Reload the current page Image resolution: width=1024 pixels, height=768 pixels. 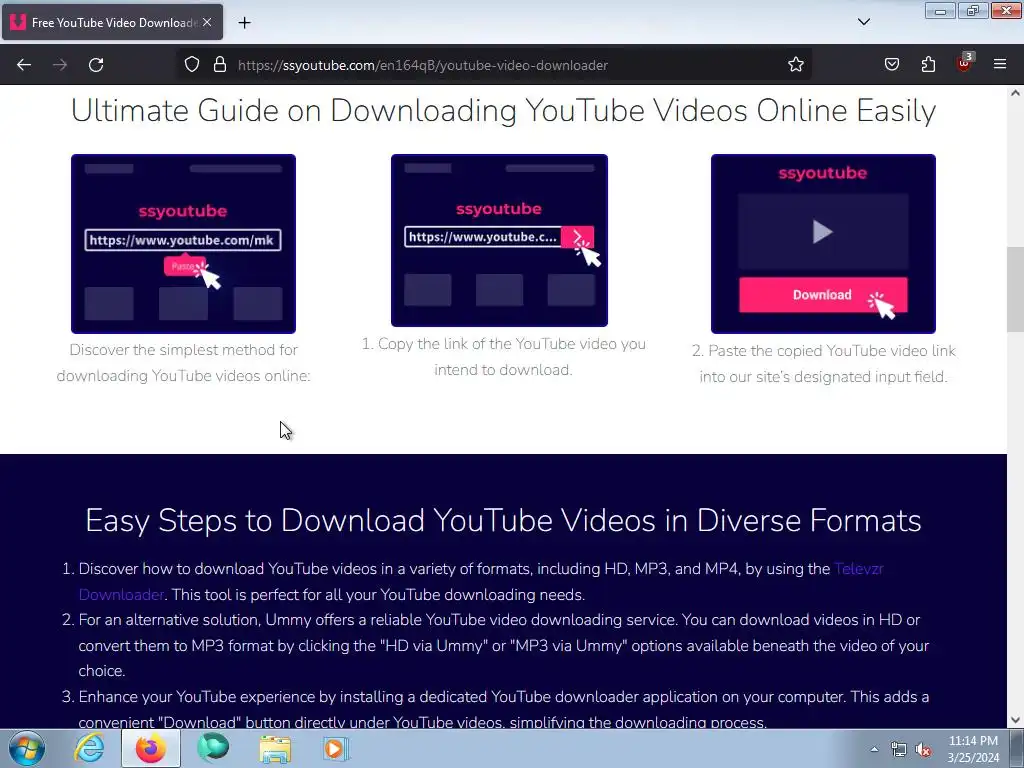96,65
